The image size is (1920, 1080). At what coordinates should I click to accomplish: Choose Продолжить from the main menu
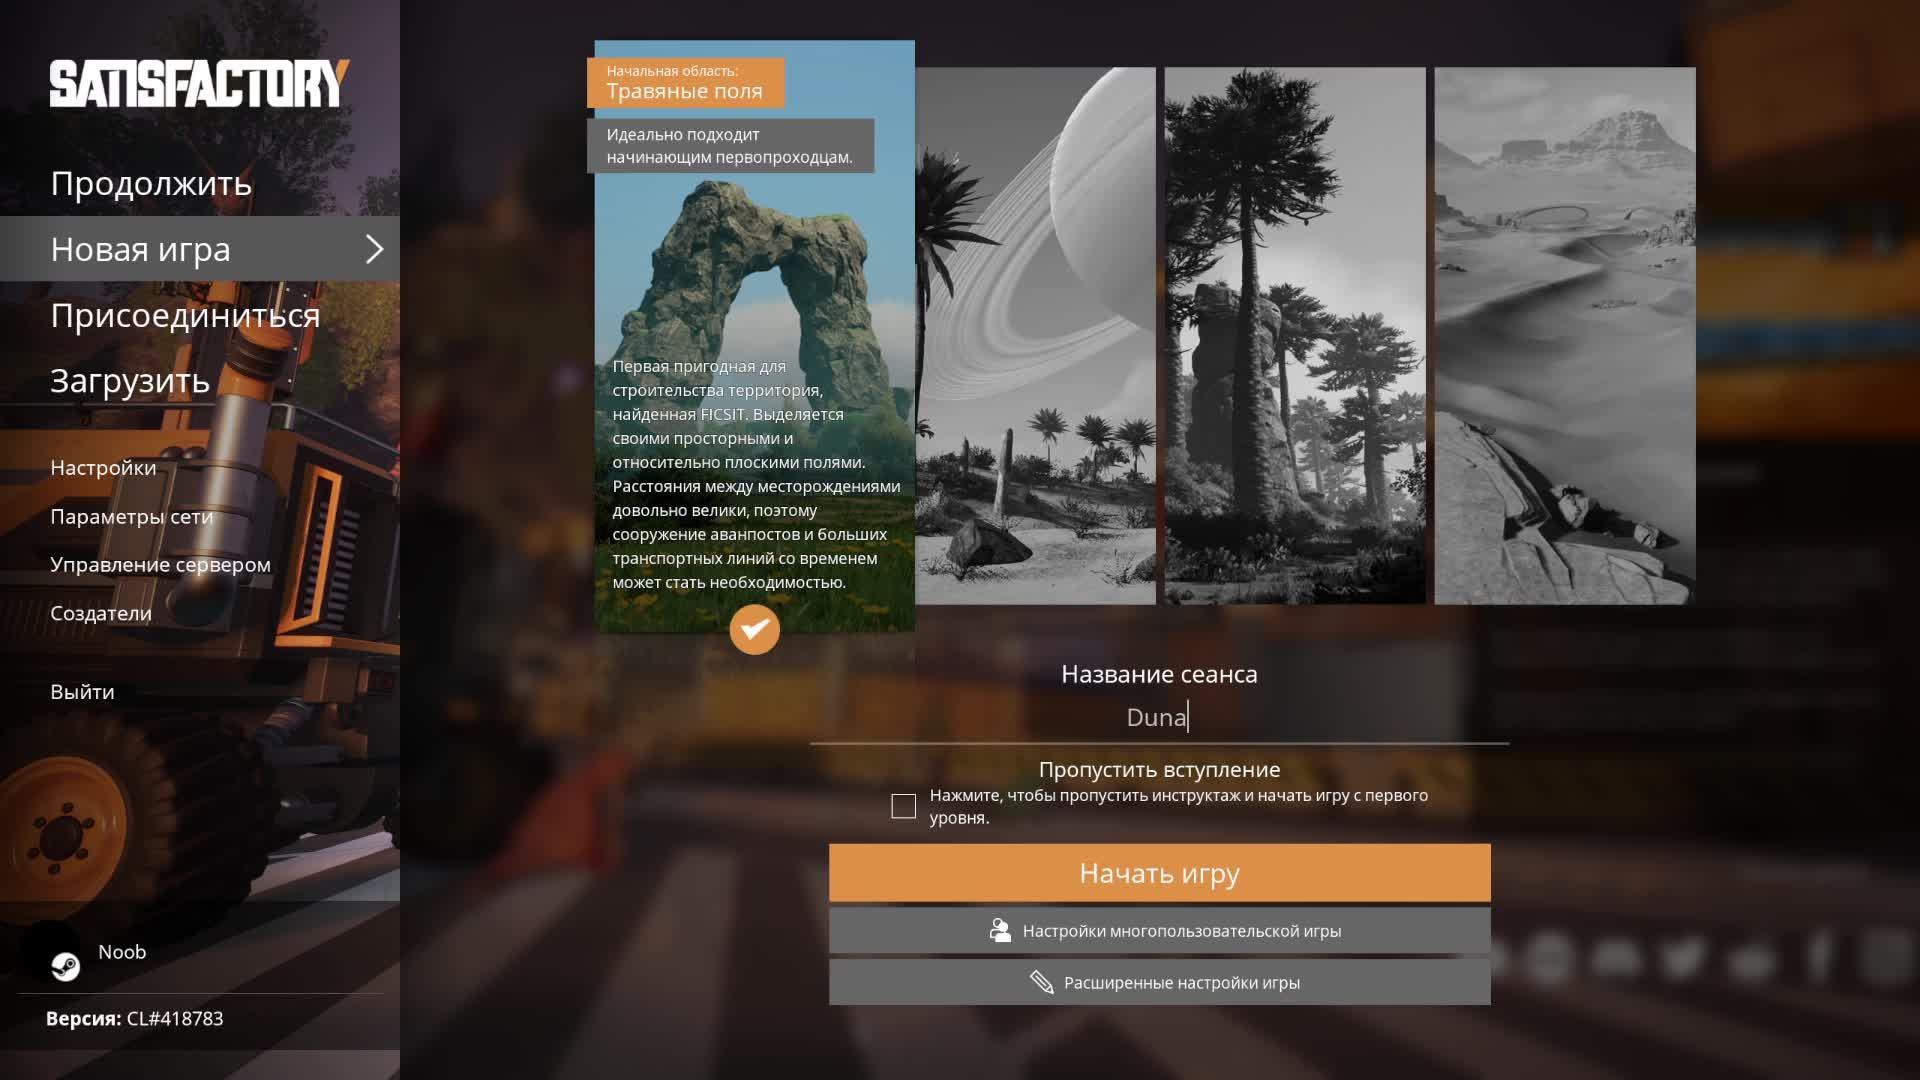click(151, 184)
